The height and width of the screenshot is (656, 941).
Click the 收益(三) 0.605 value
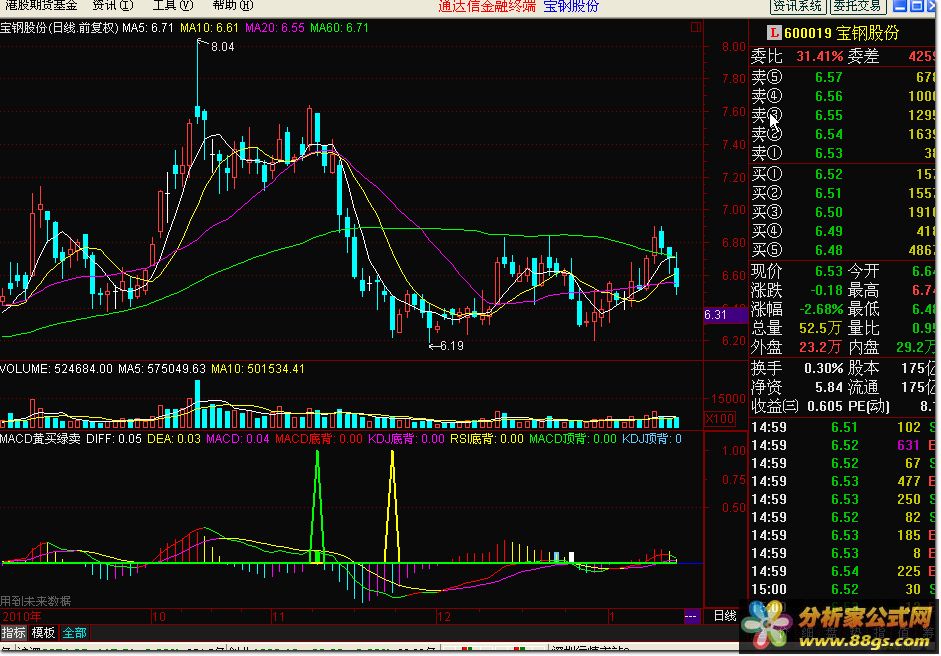click(825, 406)
